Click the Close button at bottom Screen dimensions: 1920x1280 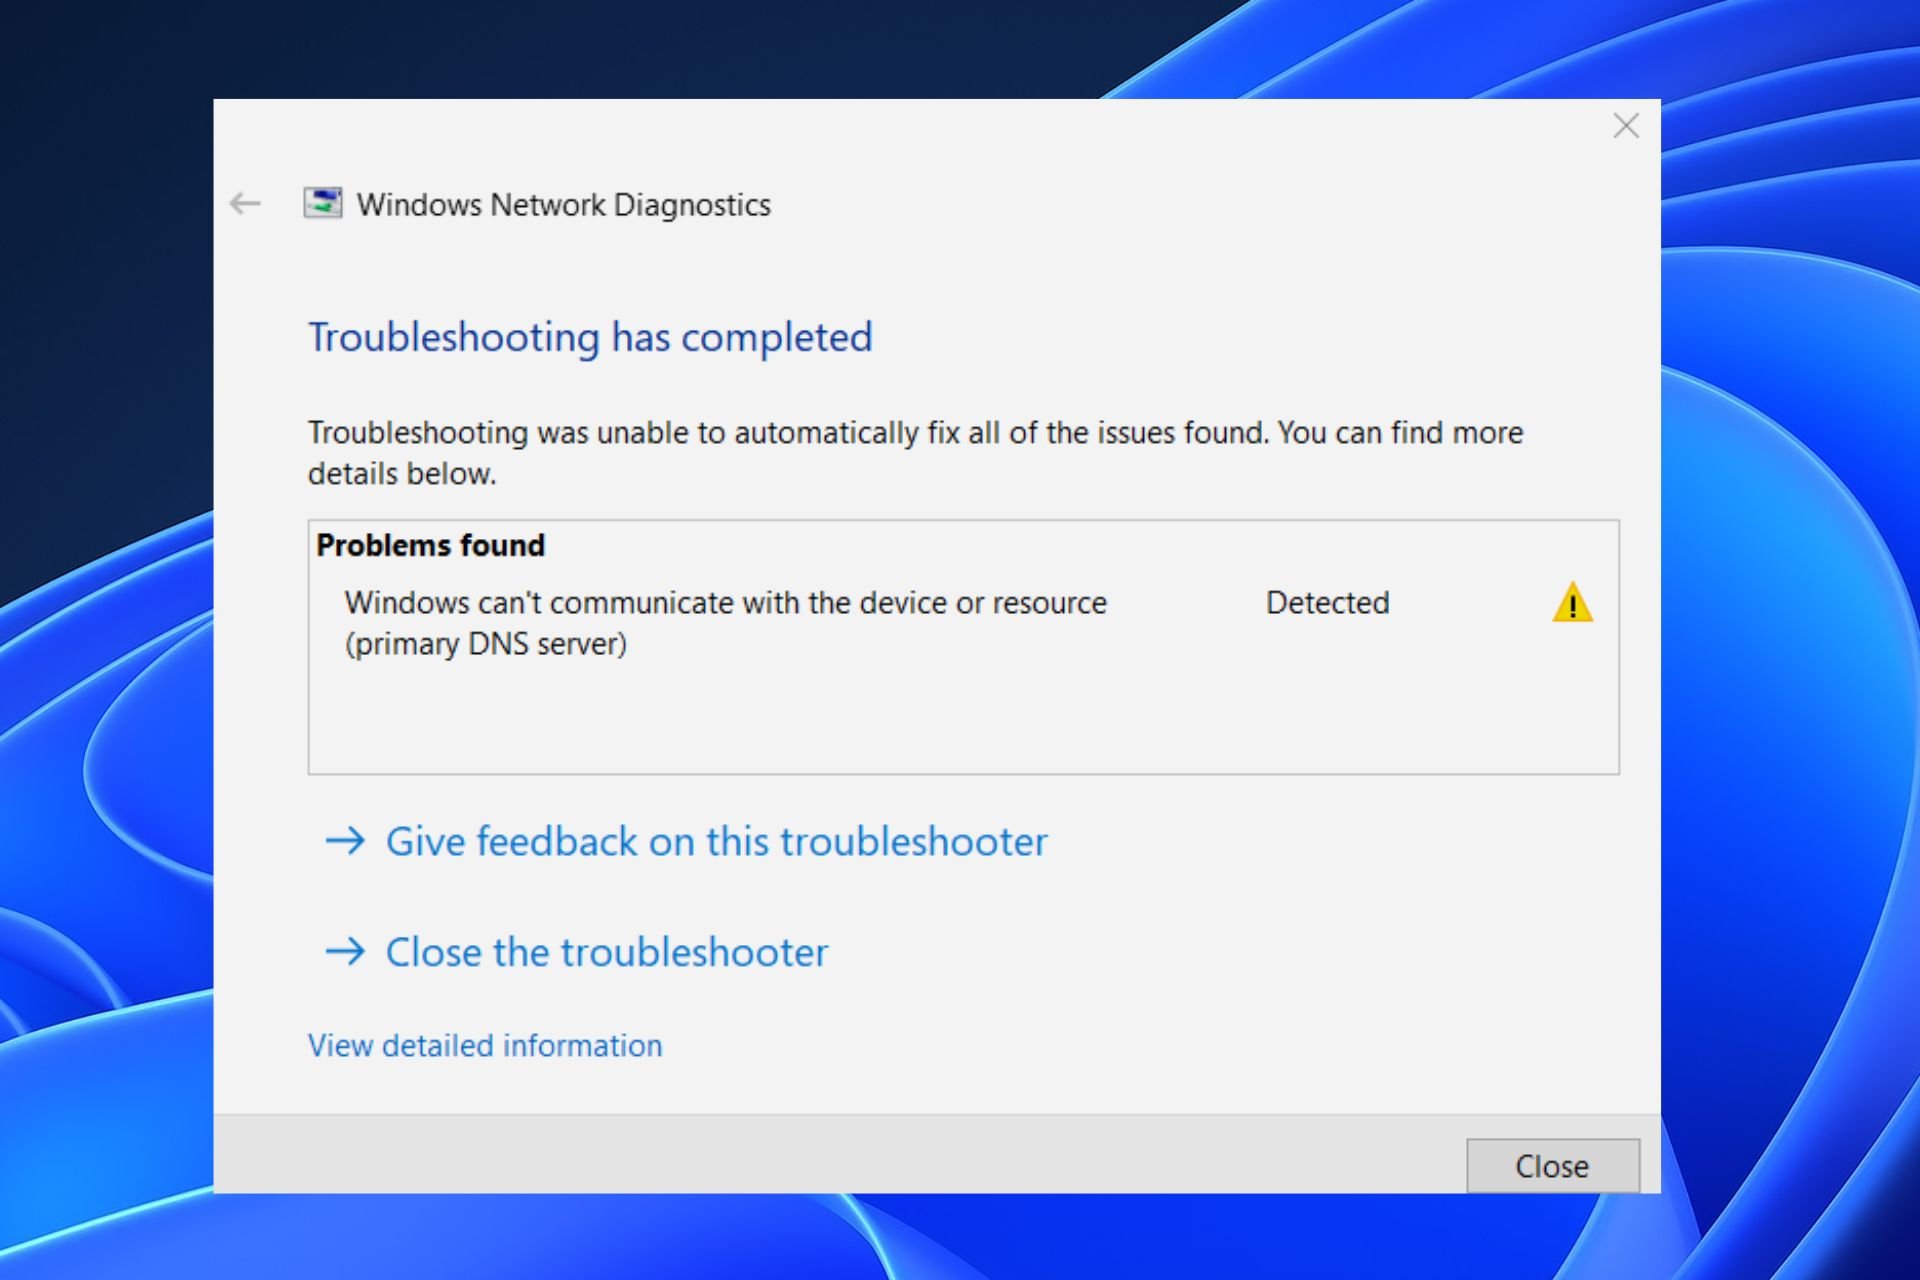(x=1553, y=1166)
